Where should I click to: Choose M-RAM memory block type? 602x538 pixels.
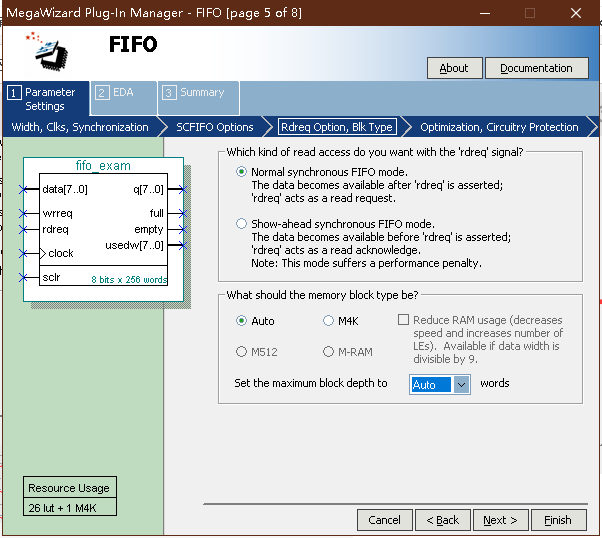[328, 352]
